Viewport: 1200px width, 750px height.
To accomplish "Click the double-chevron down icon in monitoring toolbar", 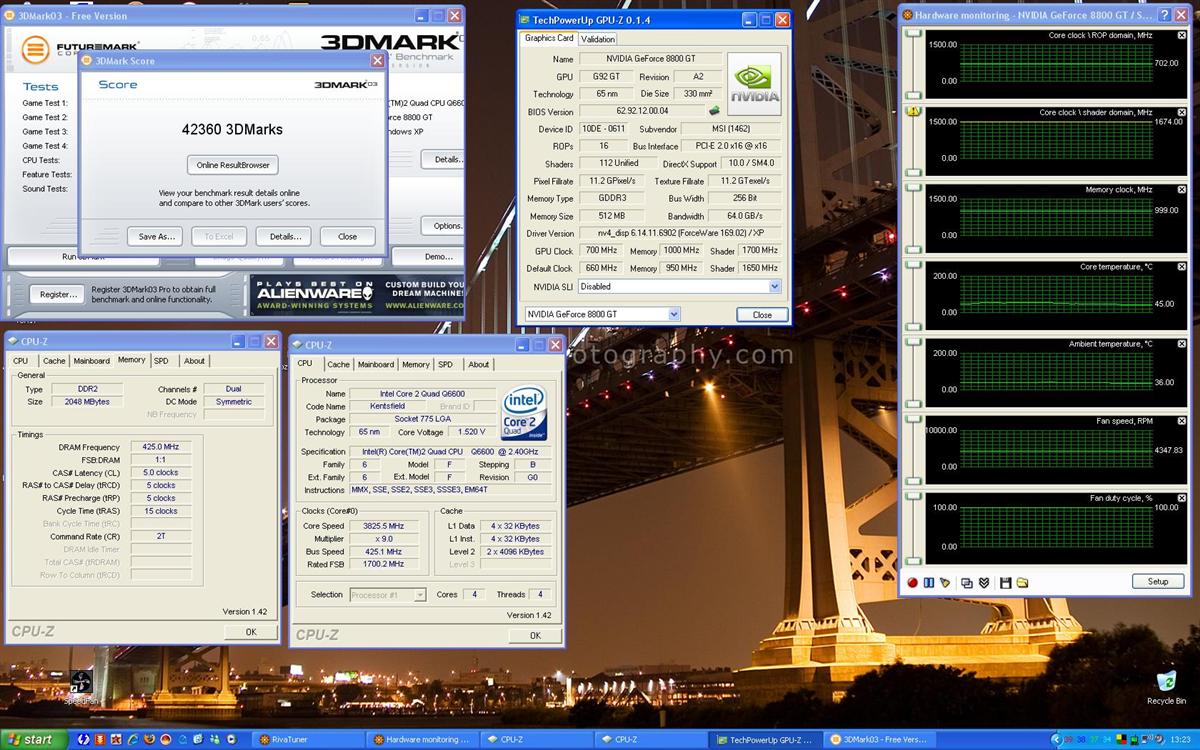I will (x=983, y=582).
